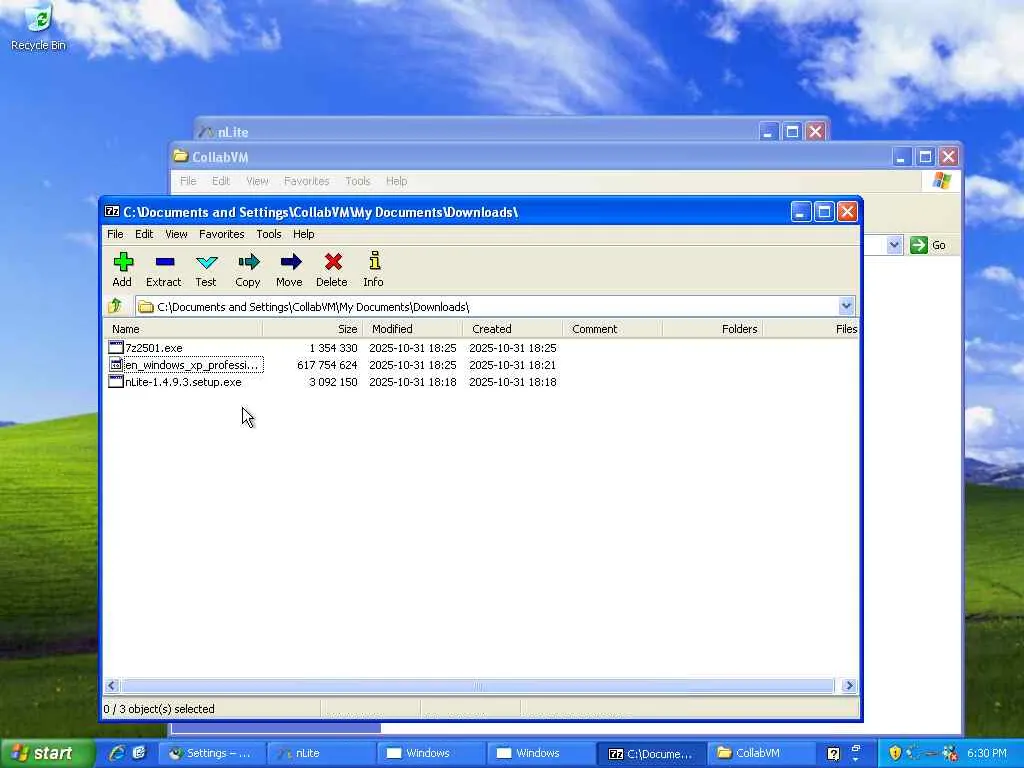Open Tools menu in CollabVM Explorer window

(357, 181)
